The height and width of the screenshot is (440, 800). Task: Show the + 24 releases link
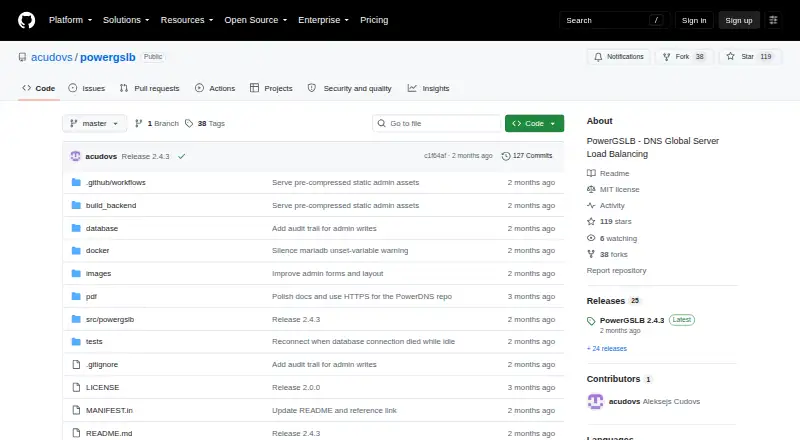point(607,349)
